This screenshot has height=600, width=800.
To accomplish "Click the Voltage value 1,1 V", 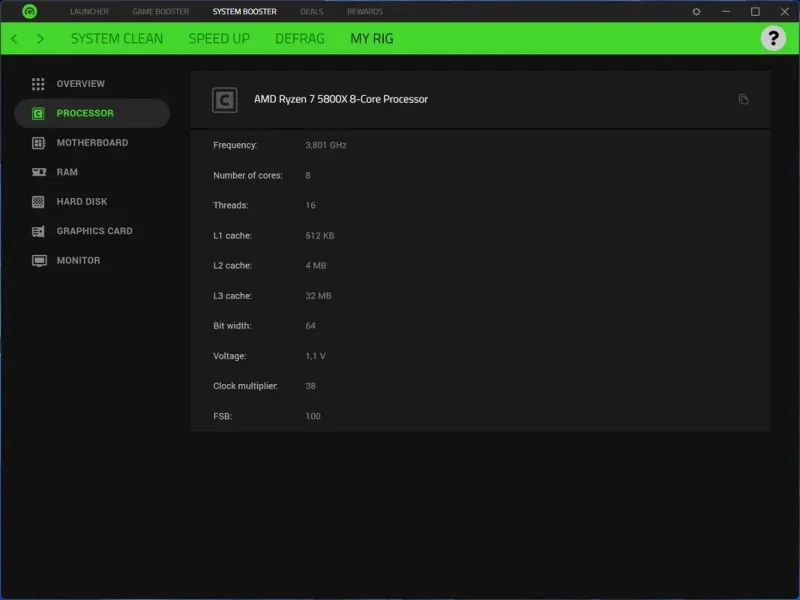I will 315,356.
